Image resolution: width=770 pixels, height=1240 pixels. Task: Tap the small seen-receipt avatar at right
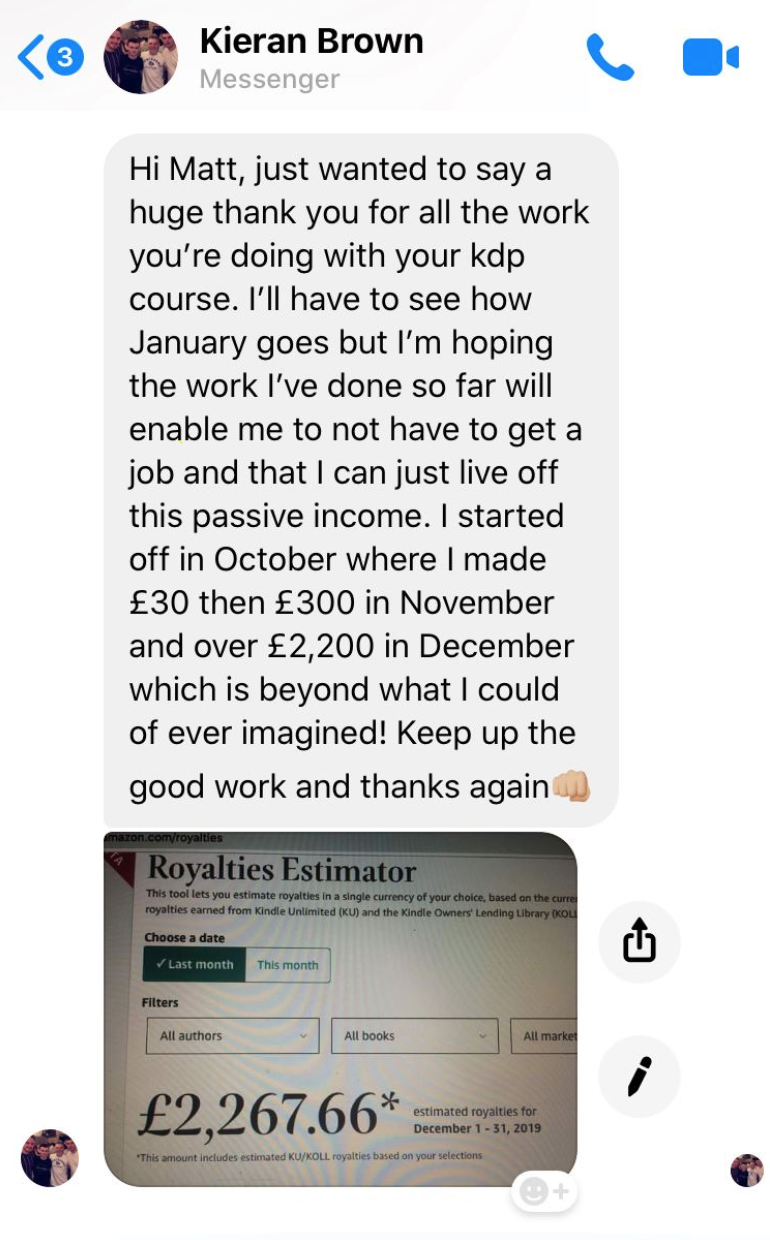(747, 1170)
